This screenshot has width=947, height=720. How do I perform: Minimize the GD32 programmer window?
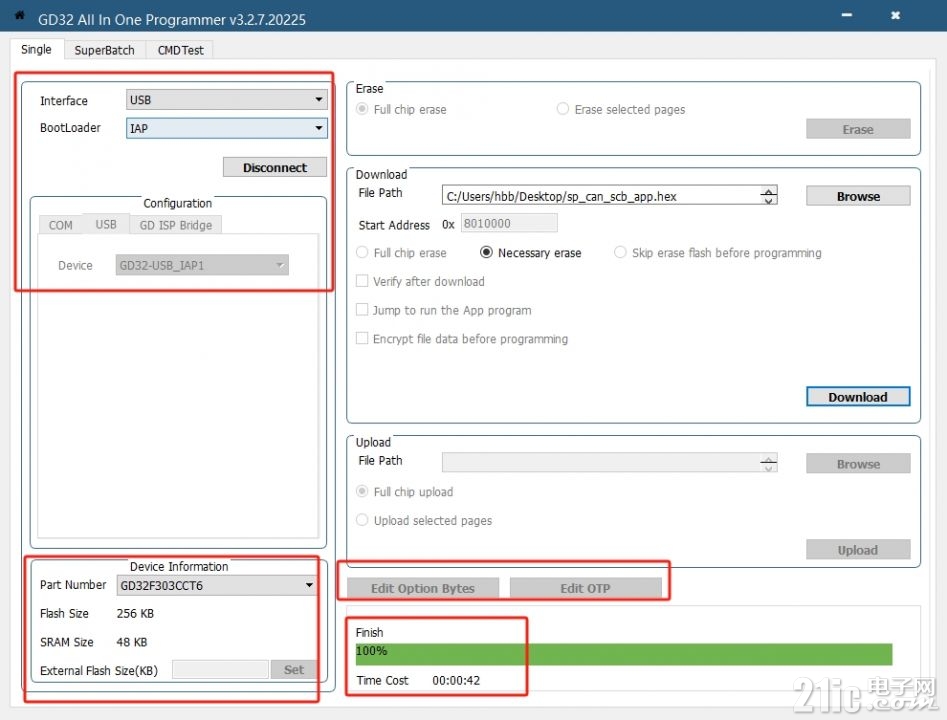click(847, 15)
